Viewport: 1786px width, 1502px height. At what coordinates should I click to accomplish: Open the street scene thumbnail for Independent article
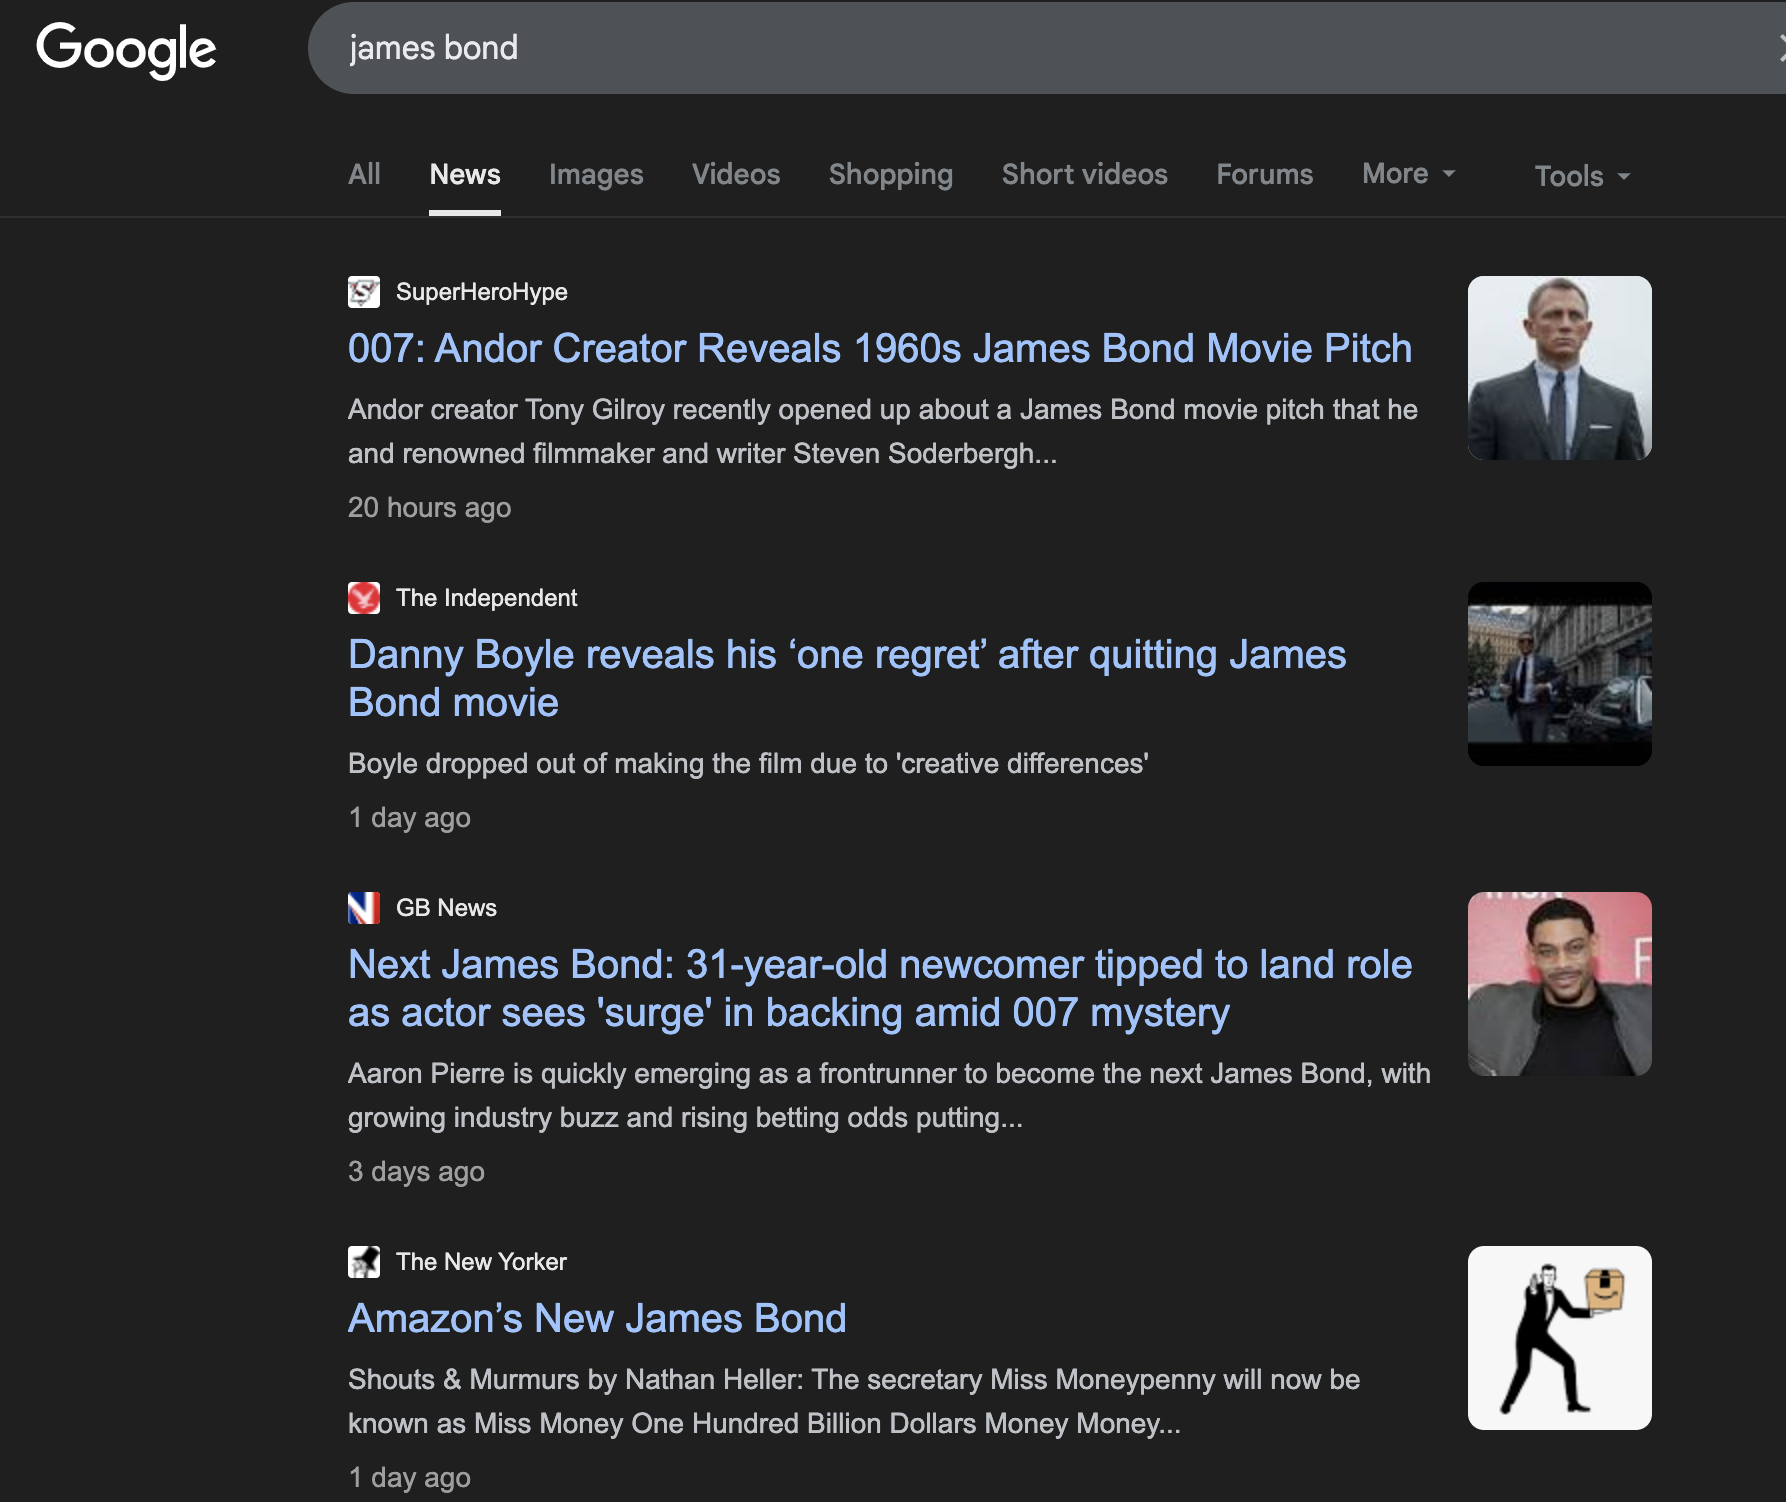[x=1560, y=674]
